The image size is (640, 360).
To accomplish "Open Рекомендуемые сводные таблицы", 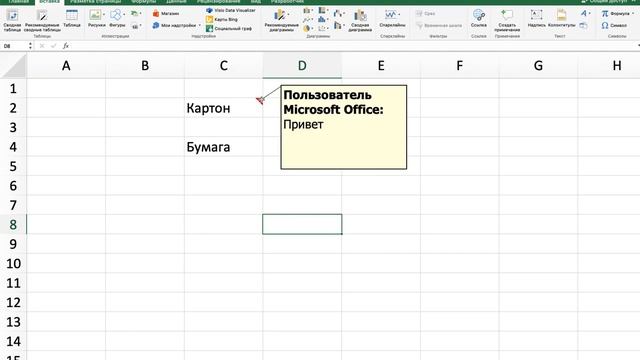I will coord(42,20).
